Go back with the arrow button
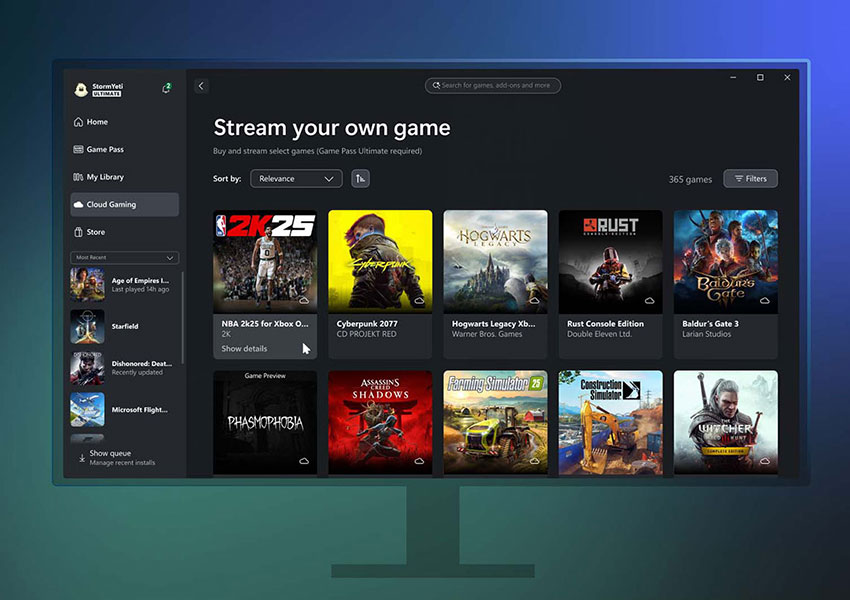This screenshot has height=600, width=850. tap(201, 86)
